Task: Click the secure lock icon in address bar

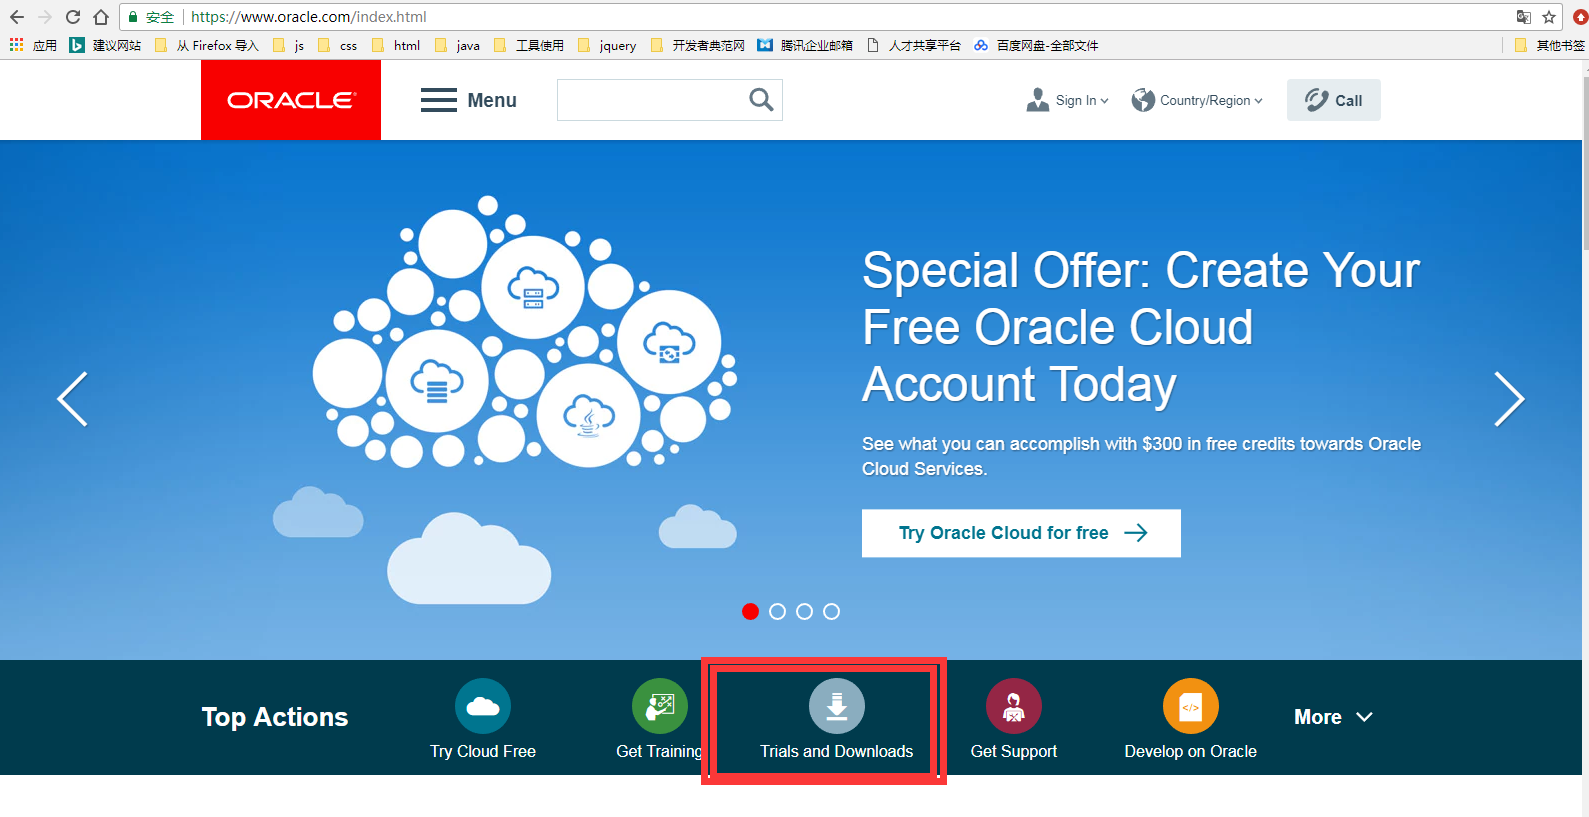Action: click(133, 17)
